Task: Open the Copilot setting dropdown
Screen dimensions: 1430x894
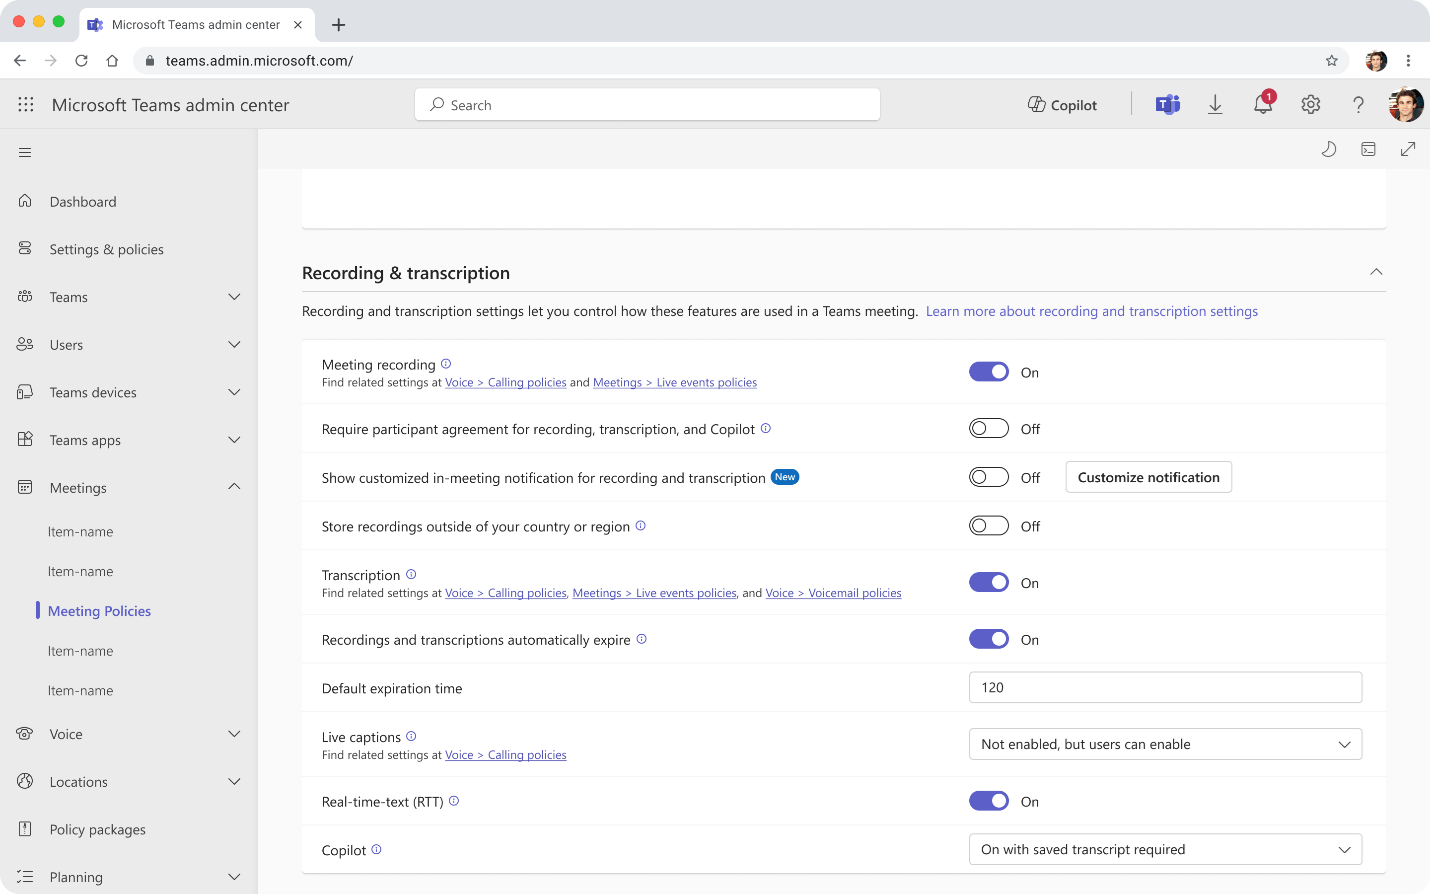Action: click(1165, 849)
